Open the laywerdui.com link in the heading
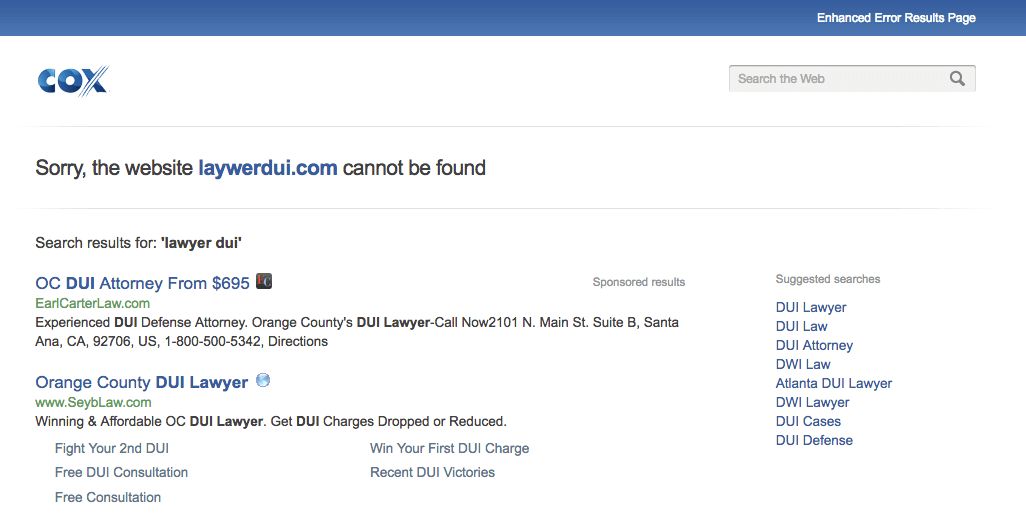Image resolution: width=1026 pixels, height=530 pixels. pyautogui.click(x=268, y=168)
